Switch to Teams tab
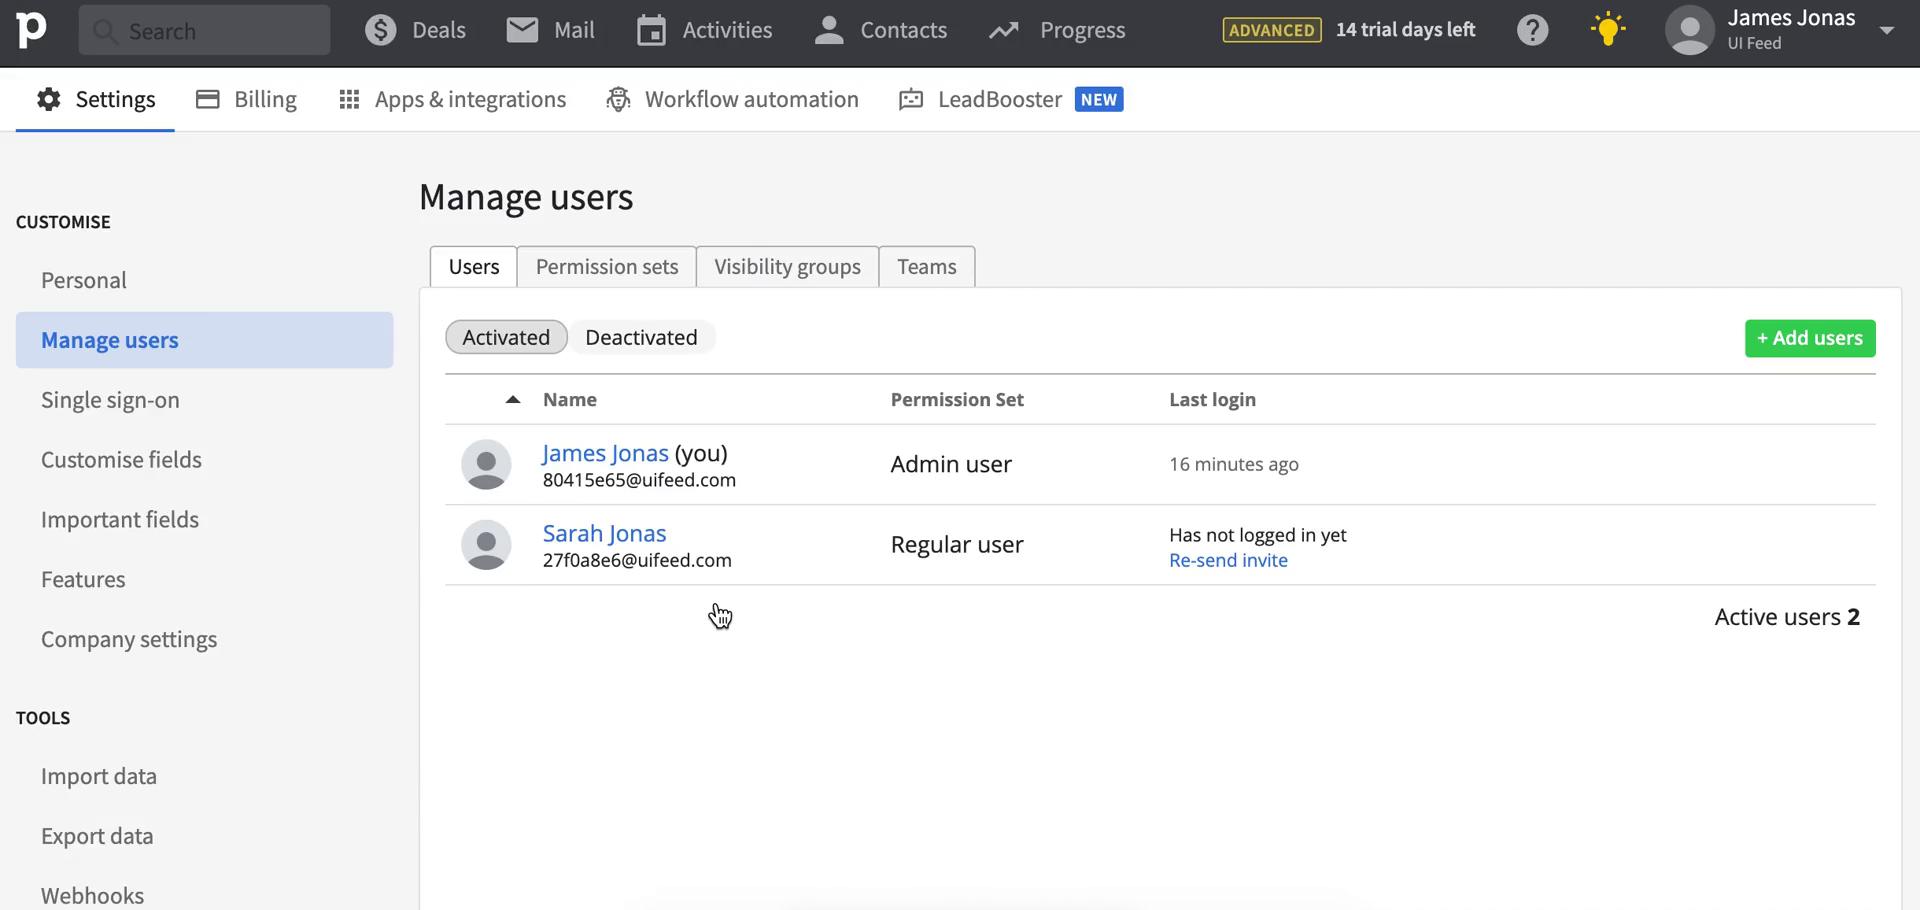This screenshot has width=1920, height=910. 927,267
